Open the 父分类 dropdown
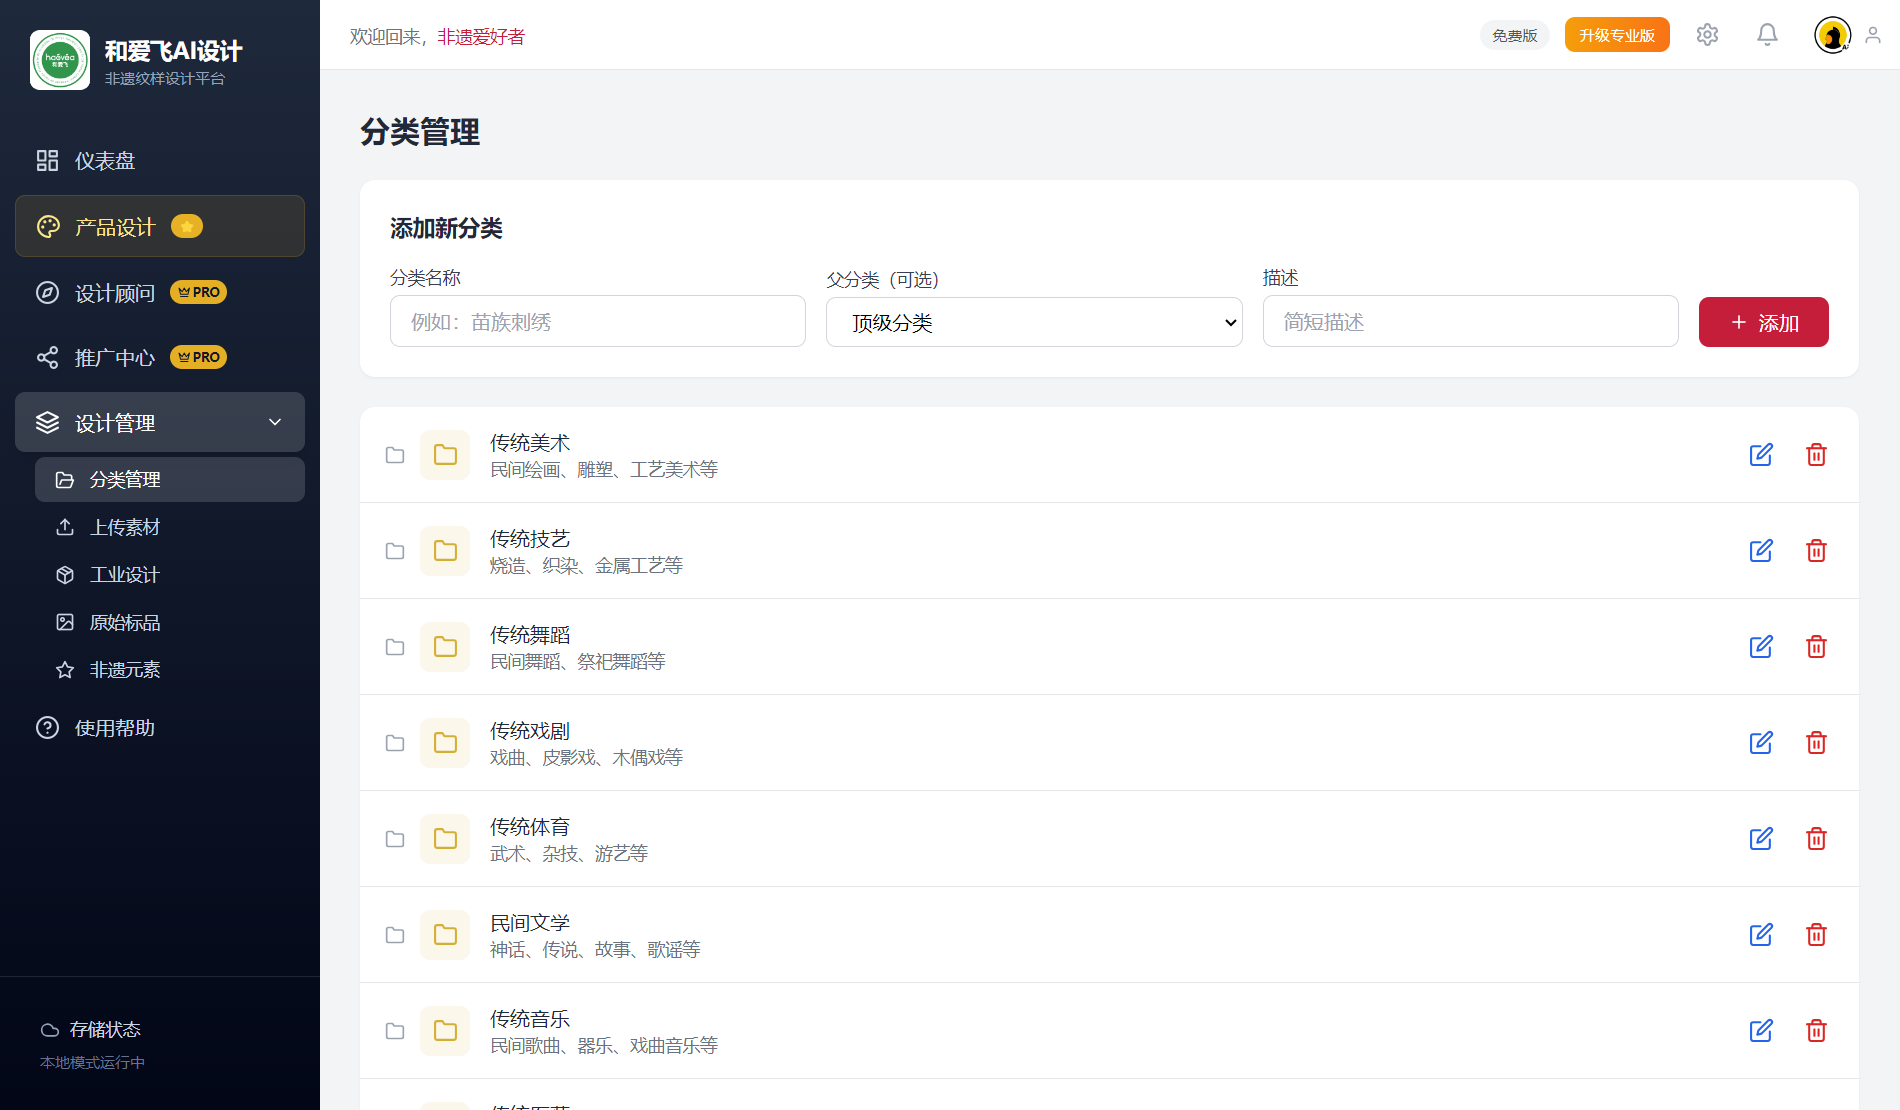Viewport: 1900px width, 1110px height. pos(1034,322)
